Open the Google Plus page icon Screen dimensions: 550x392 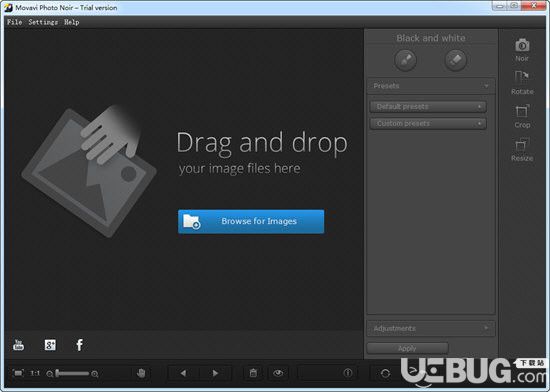coord(50,345)
